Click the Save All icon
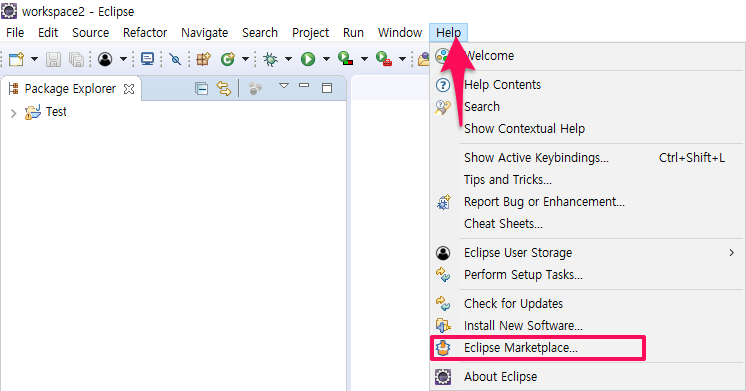The height and width of the screenshot is (391, 746). pos(76,59)
